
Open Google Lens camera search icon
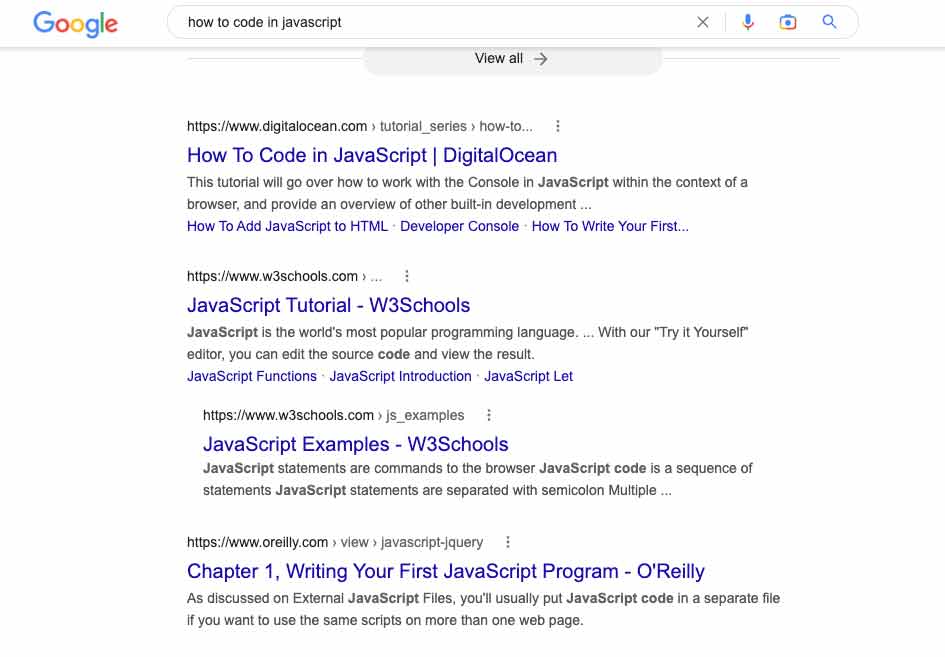[788, 22]
